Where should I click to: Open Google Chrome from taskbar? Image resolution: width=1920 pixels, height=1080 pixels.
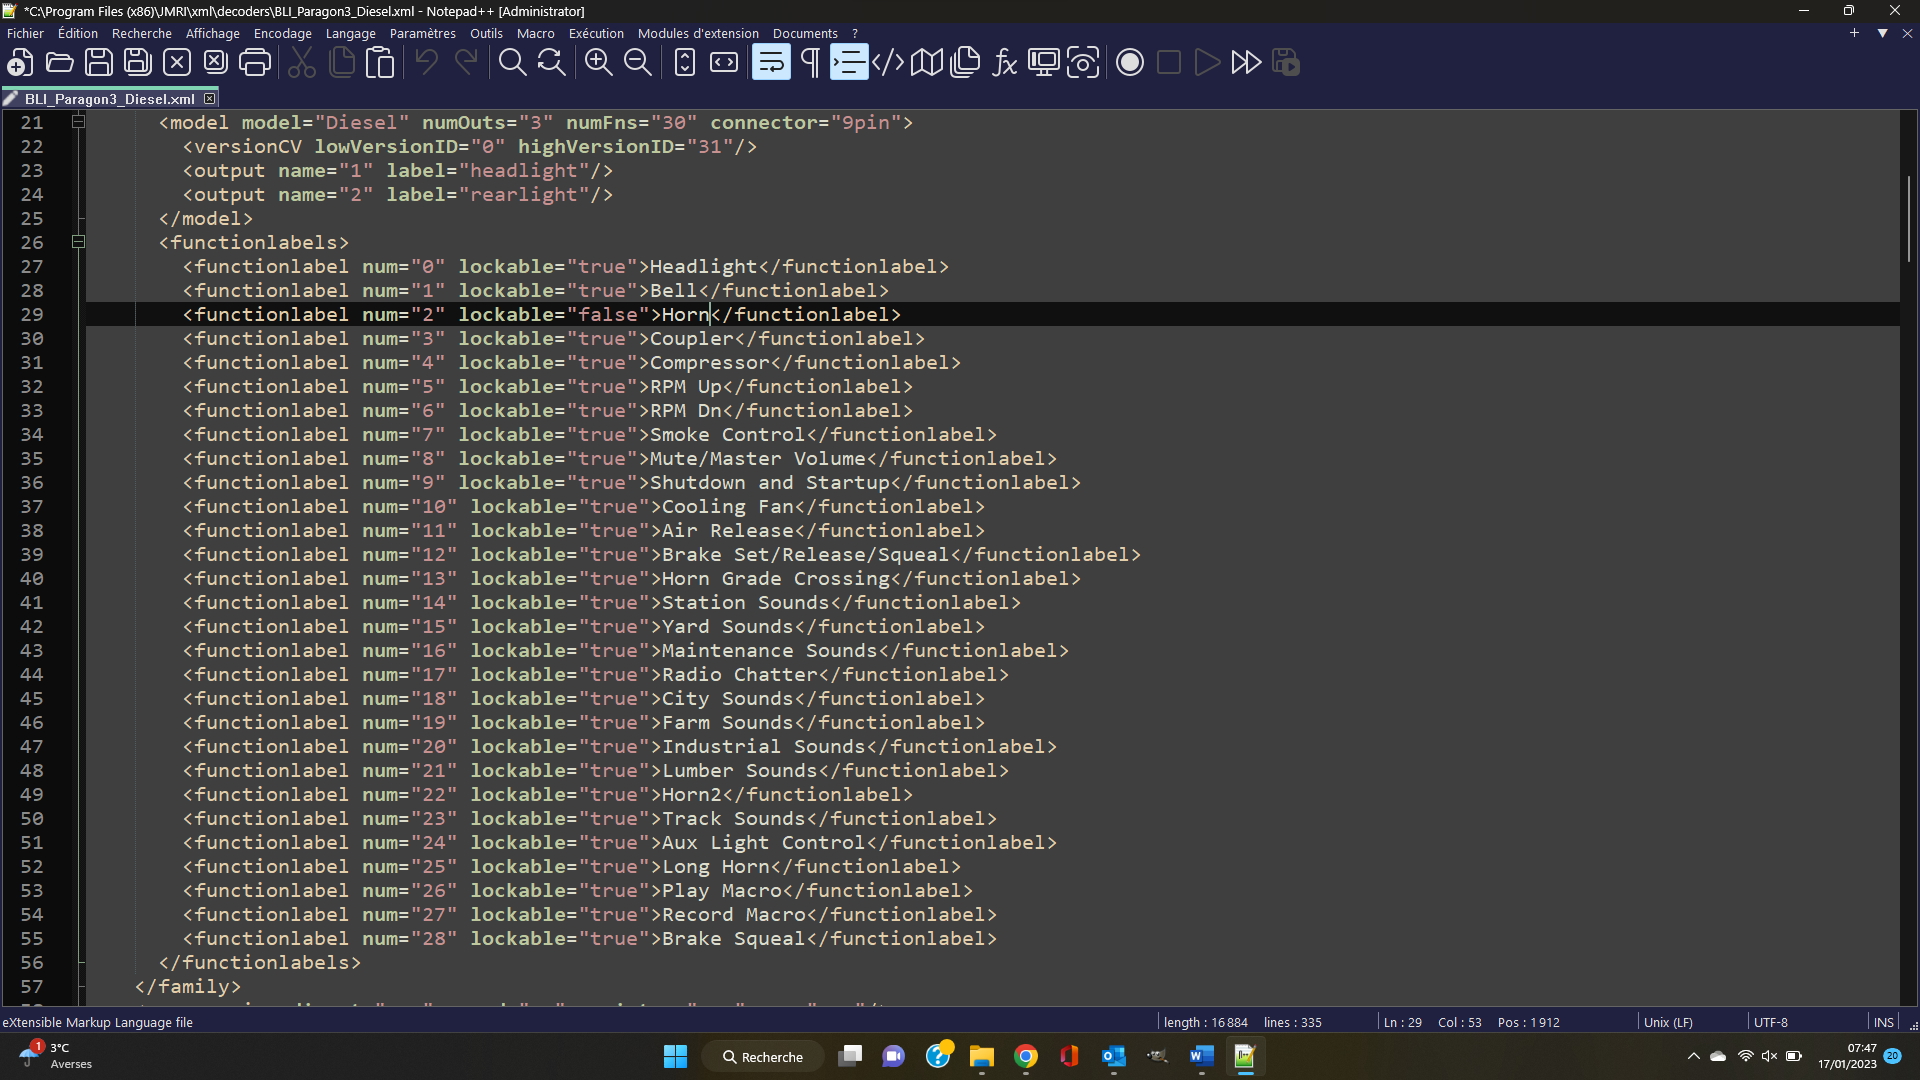[x=1026, y=1057]
